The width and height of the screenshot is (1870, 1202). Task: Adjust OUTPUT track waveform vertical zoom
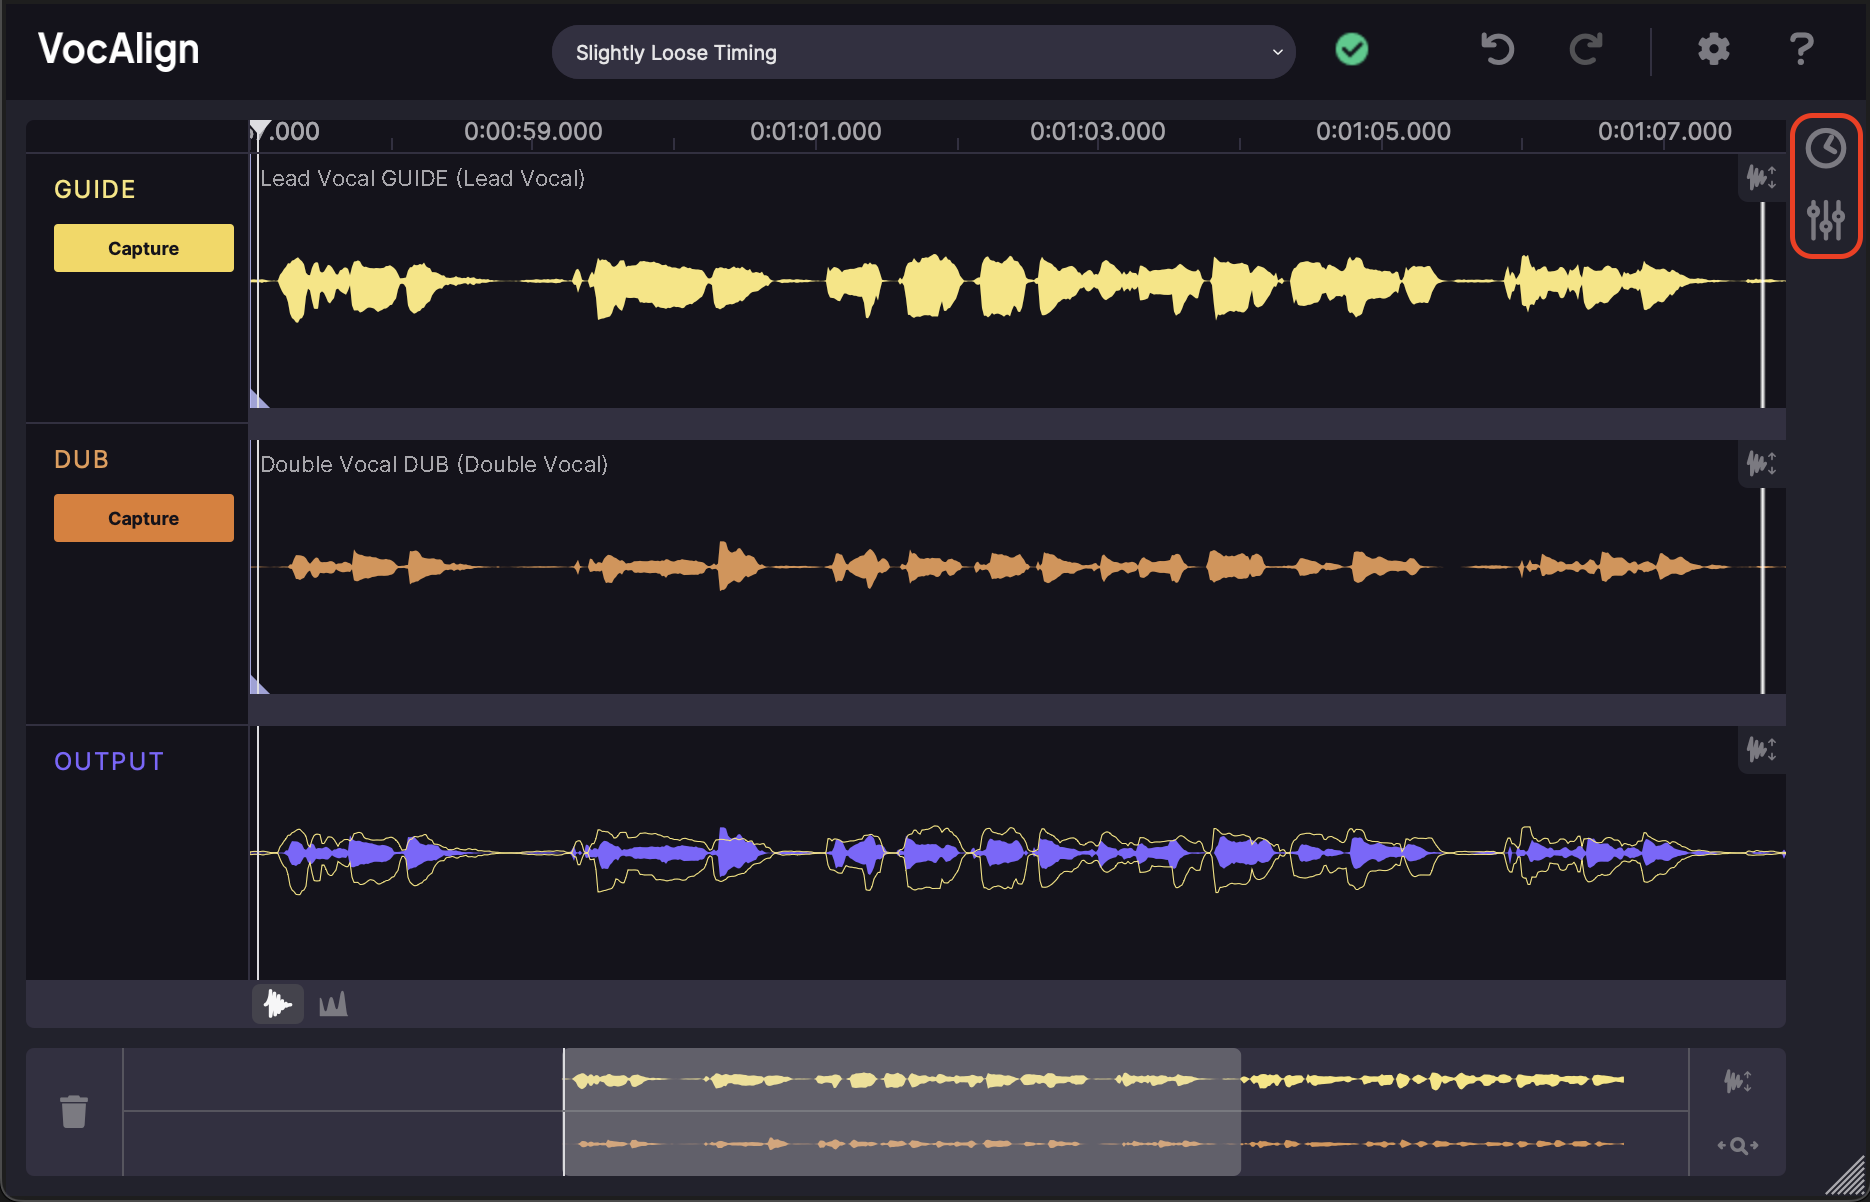(x=1761, y=749)
